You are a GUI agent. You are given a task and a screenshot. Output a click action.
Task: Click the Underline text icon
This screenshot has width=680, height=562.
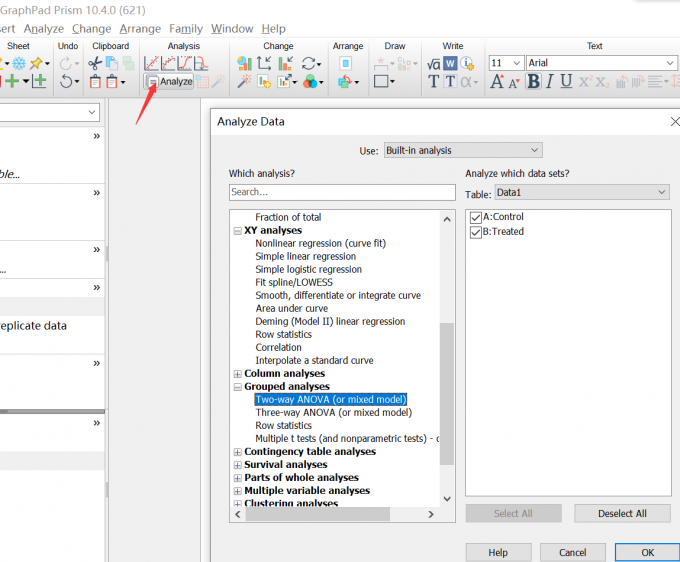[567, 82]
